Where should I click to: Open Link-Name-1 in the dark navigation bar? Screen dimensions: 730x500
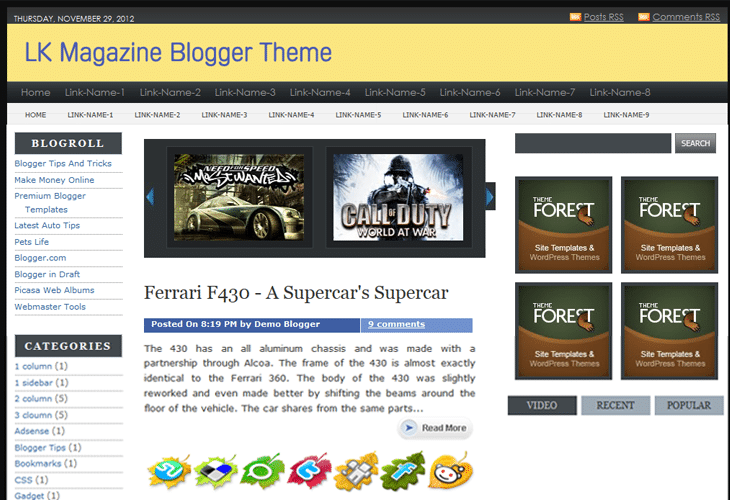95,92
